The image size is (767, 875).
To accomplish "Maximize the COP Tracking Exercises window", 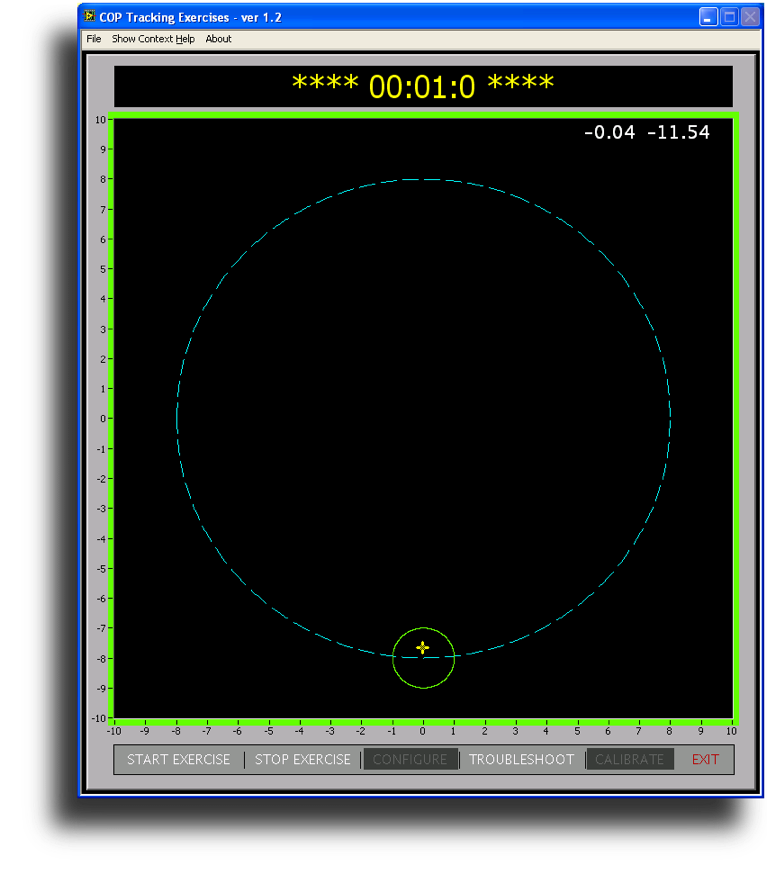I will point(729,17).
